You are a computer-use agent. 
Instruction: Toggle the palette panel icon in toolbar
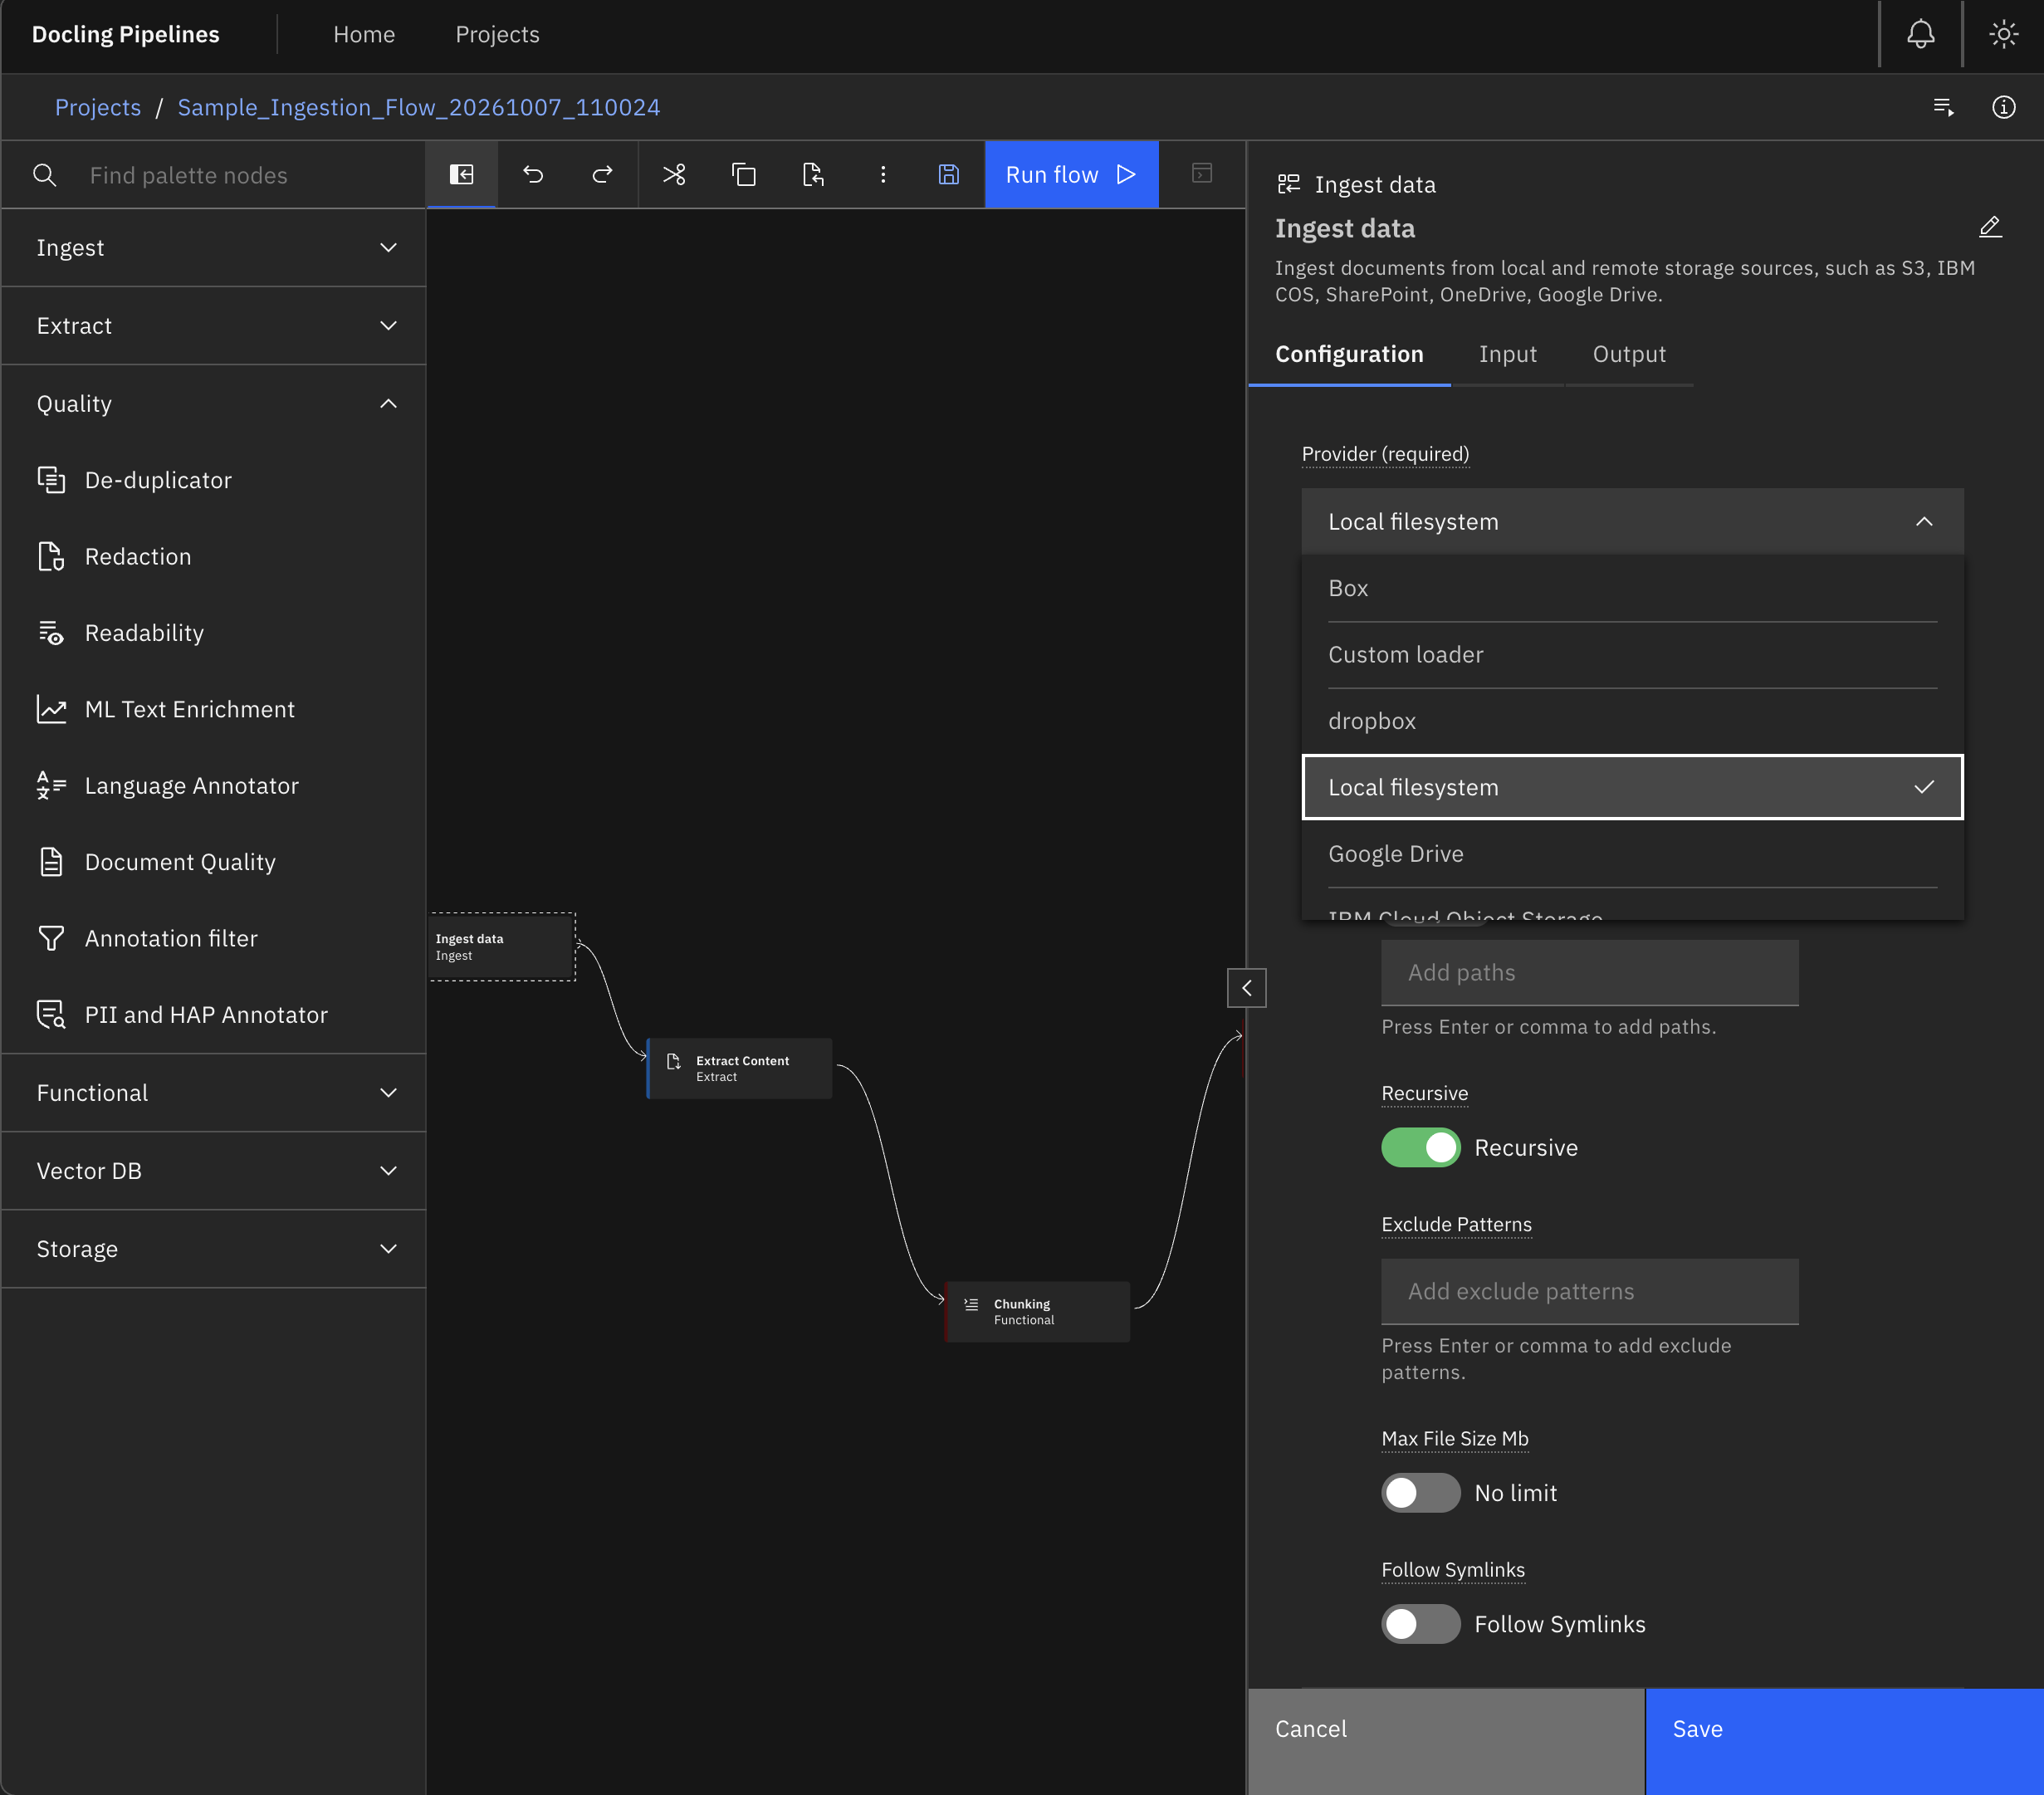coord(461,175)
